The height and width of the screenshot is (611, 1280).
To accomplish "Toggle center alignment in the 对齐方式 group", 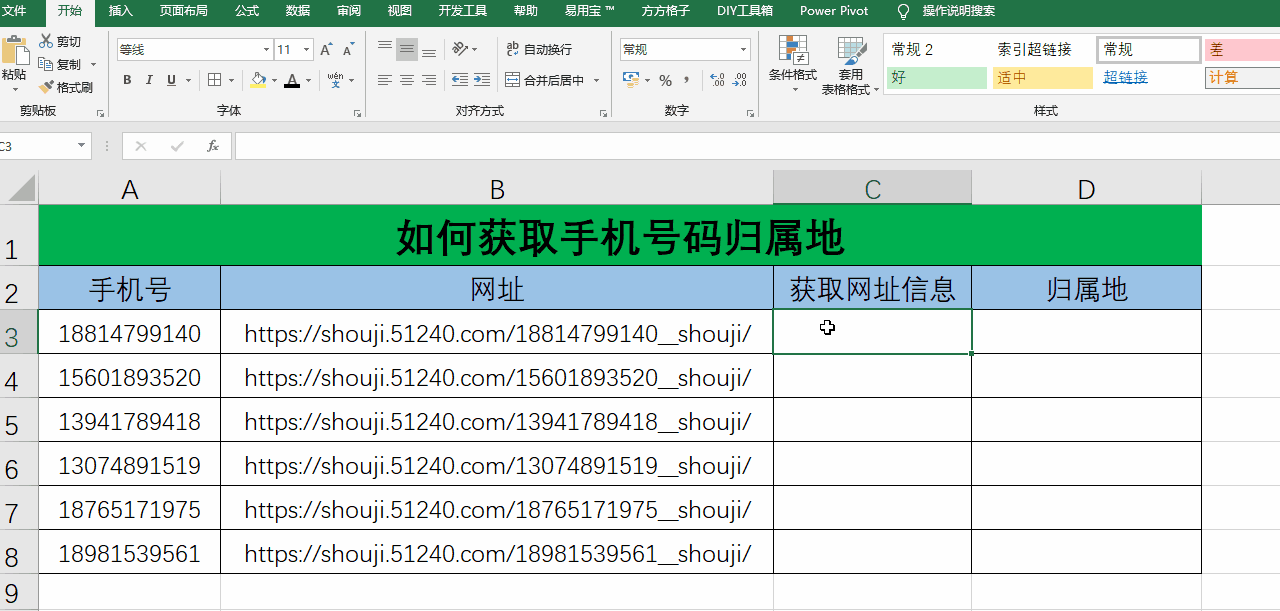I will coord(406,80).
